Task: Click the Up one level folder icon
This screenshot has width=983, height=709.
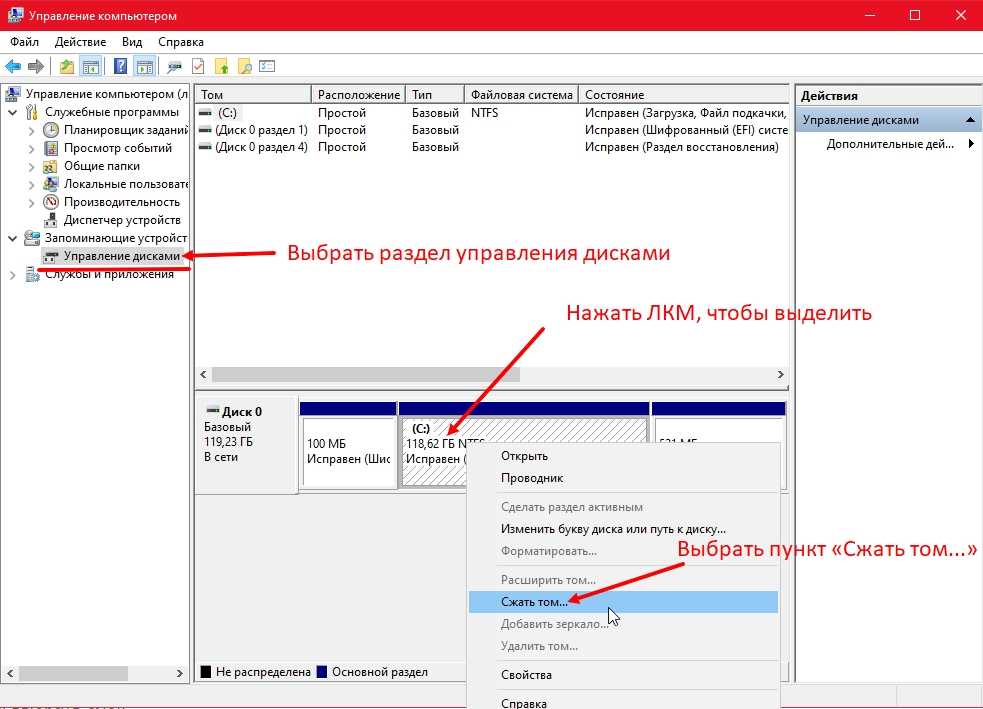Action: click(x=66, y=67)
